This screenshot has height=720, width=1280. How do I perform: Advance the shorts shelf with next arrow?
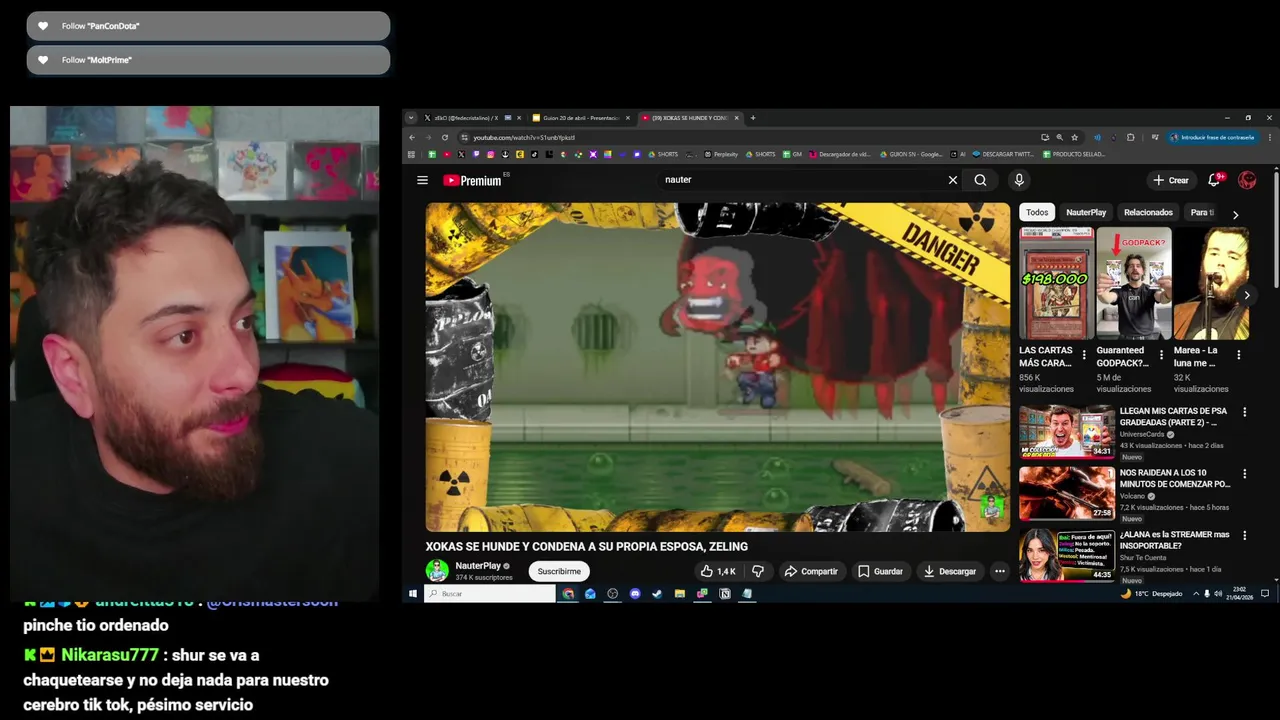tap(1246, 295)
